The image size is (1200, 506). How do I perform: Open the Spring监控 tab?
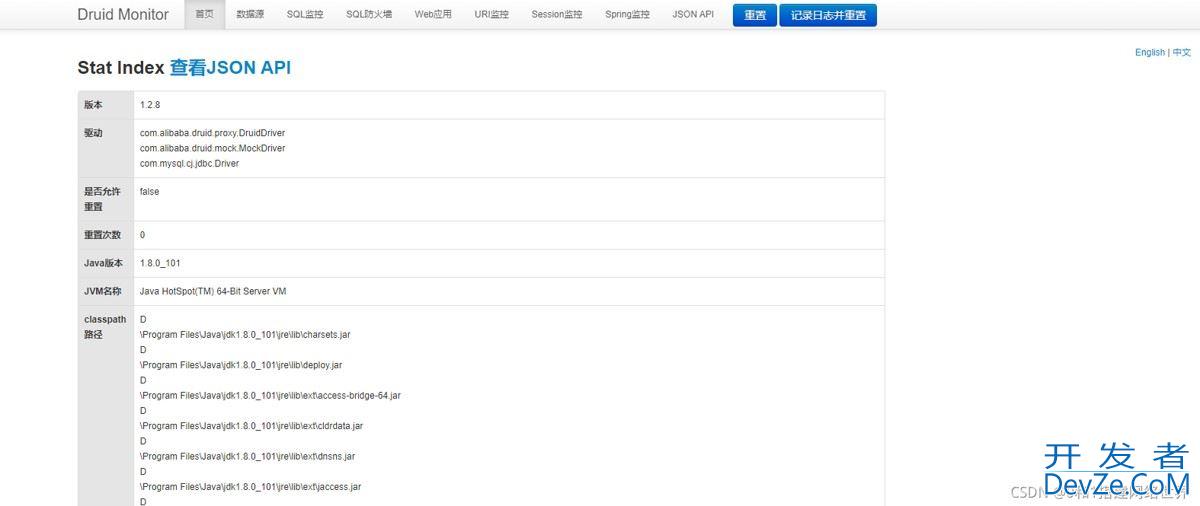click(627, 15)
